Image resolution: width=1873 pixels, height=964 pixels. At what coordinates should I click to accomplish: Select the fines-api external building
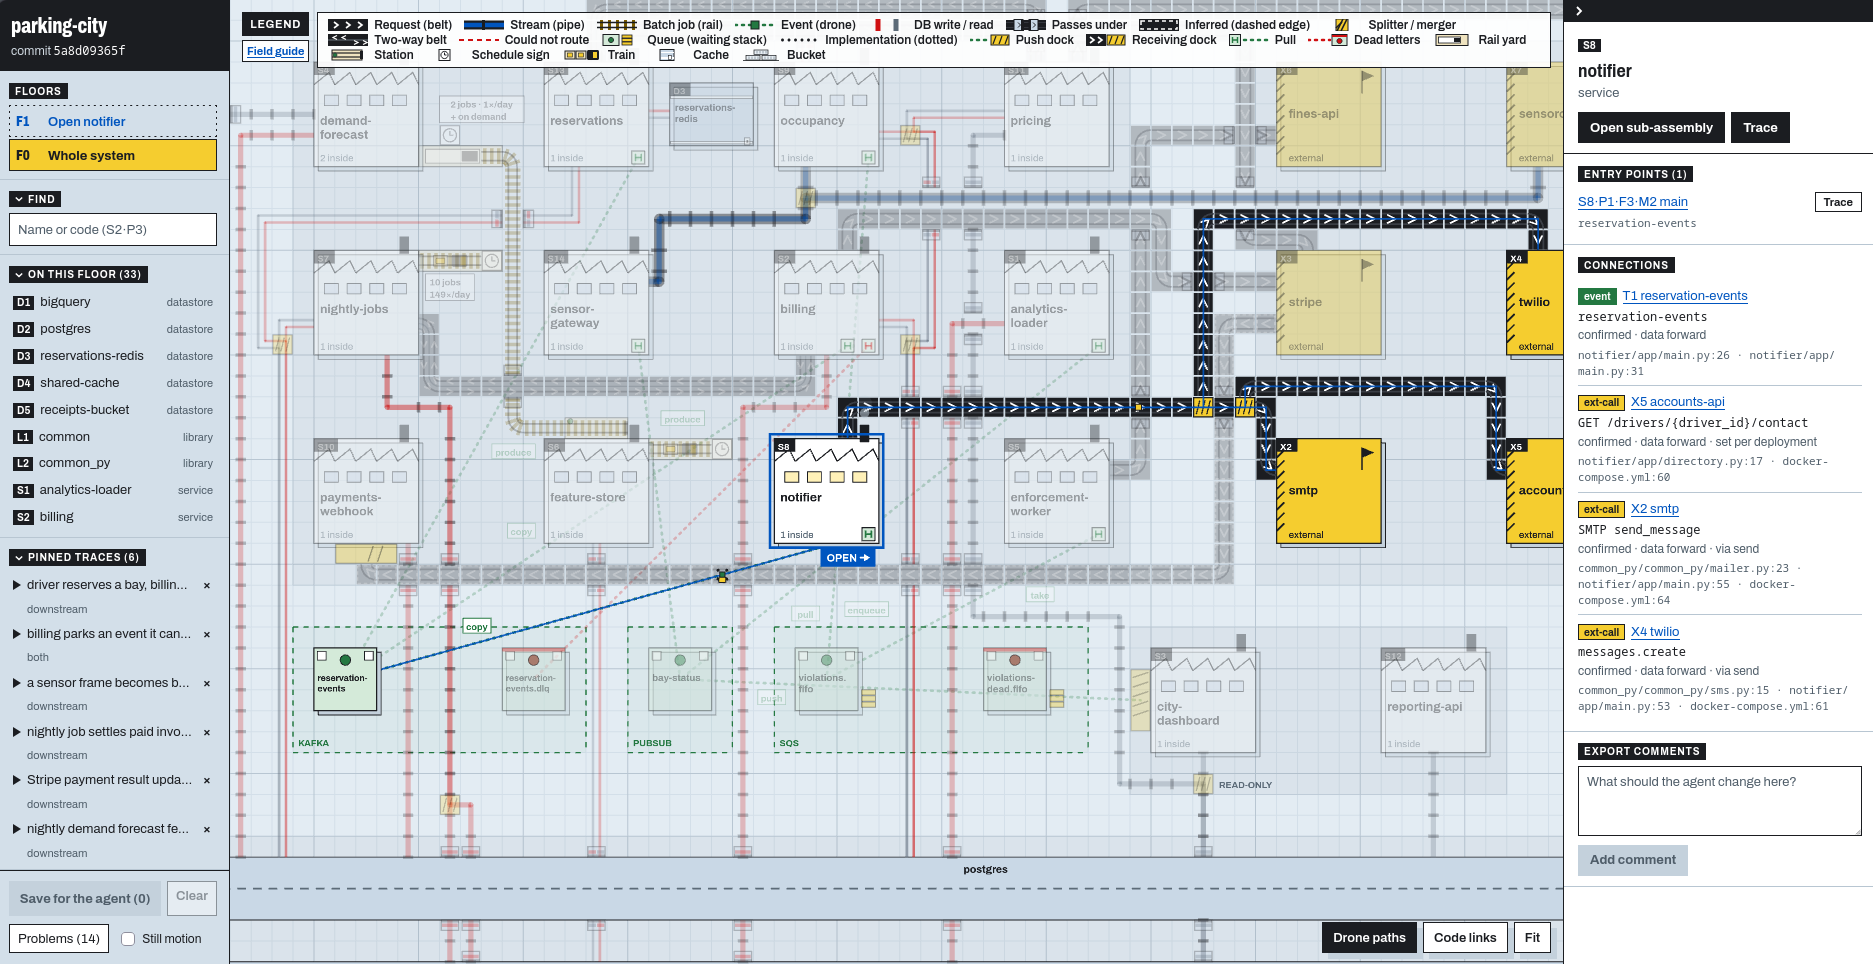(x=1329, y=115)
